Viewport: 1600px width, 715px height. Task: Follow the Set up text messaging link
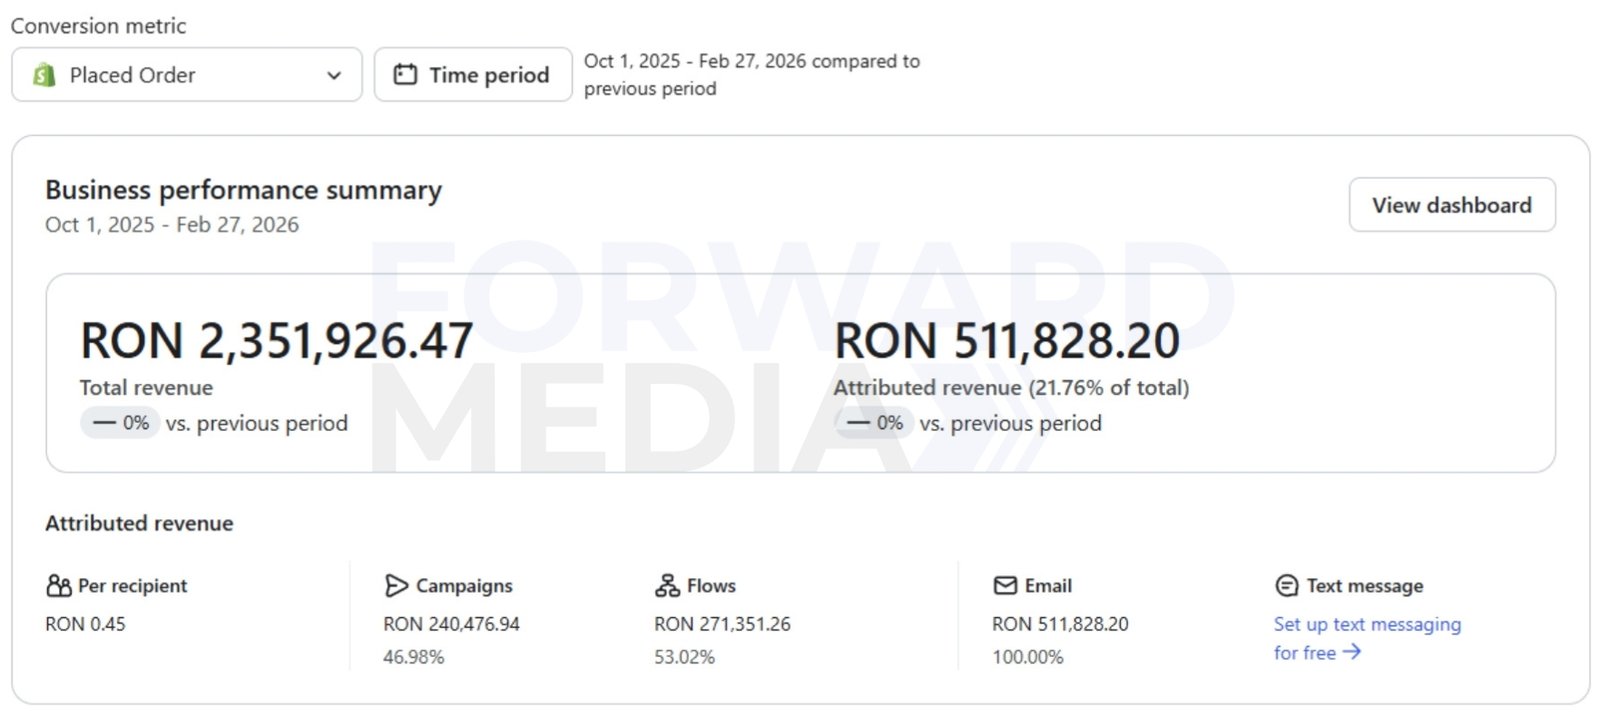pos(1366,625)
